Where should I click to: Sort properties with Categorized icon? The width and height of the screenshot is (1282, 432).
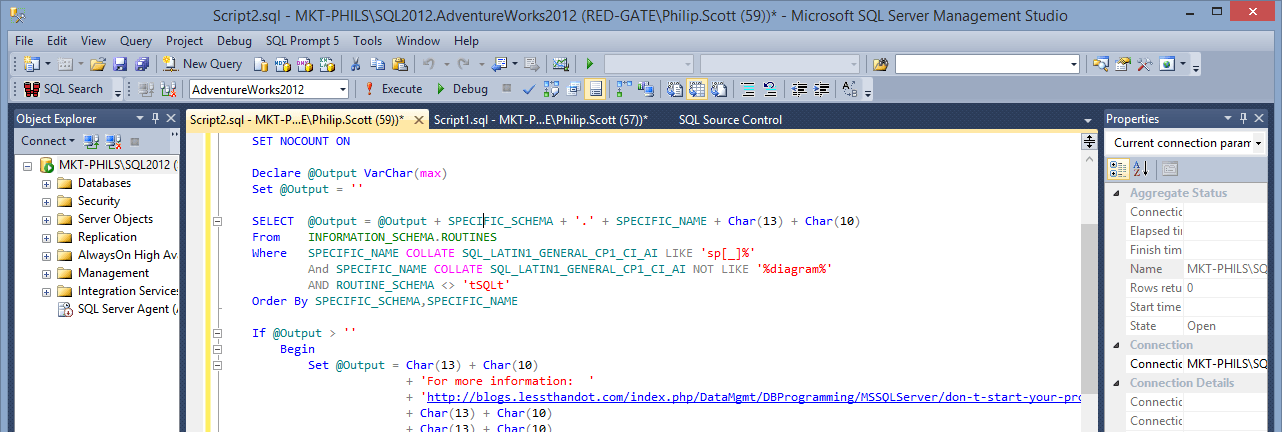click(x=1119, y=168)
